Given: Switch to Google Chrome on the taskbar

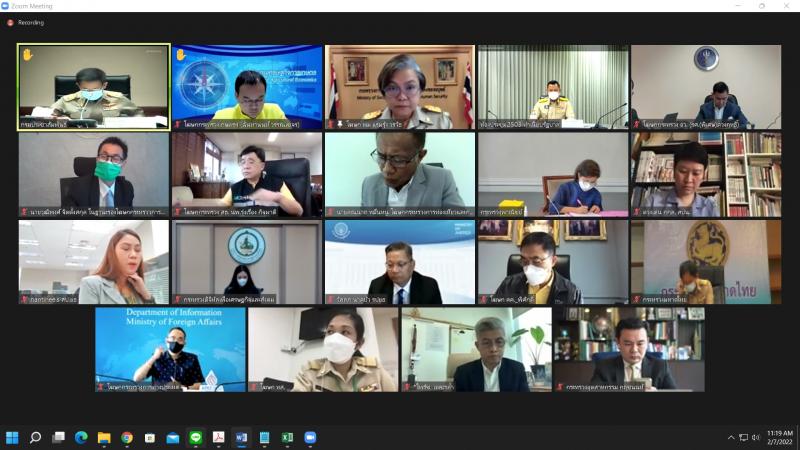Looking at the screenshot, I should click(x=127, y=438).
